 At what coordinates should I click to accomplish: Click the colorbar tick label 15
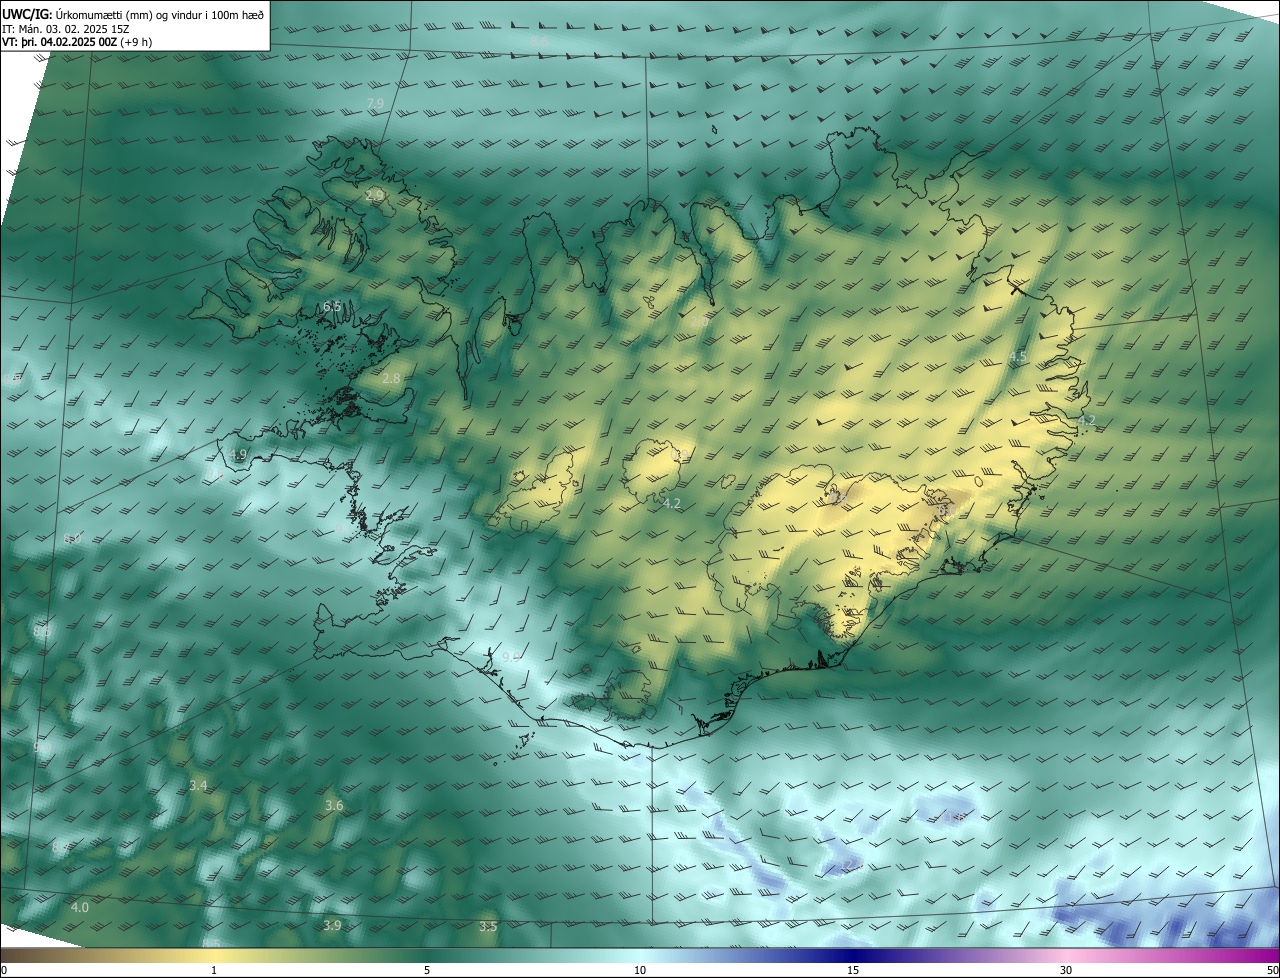(853, 970)
